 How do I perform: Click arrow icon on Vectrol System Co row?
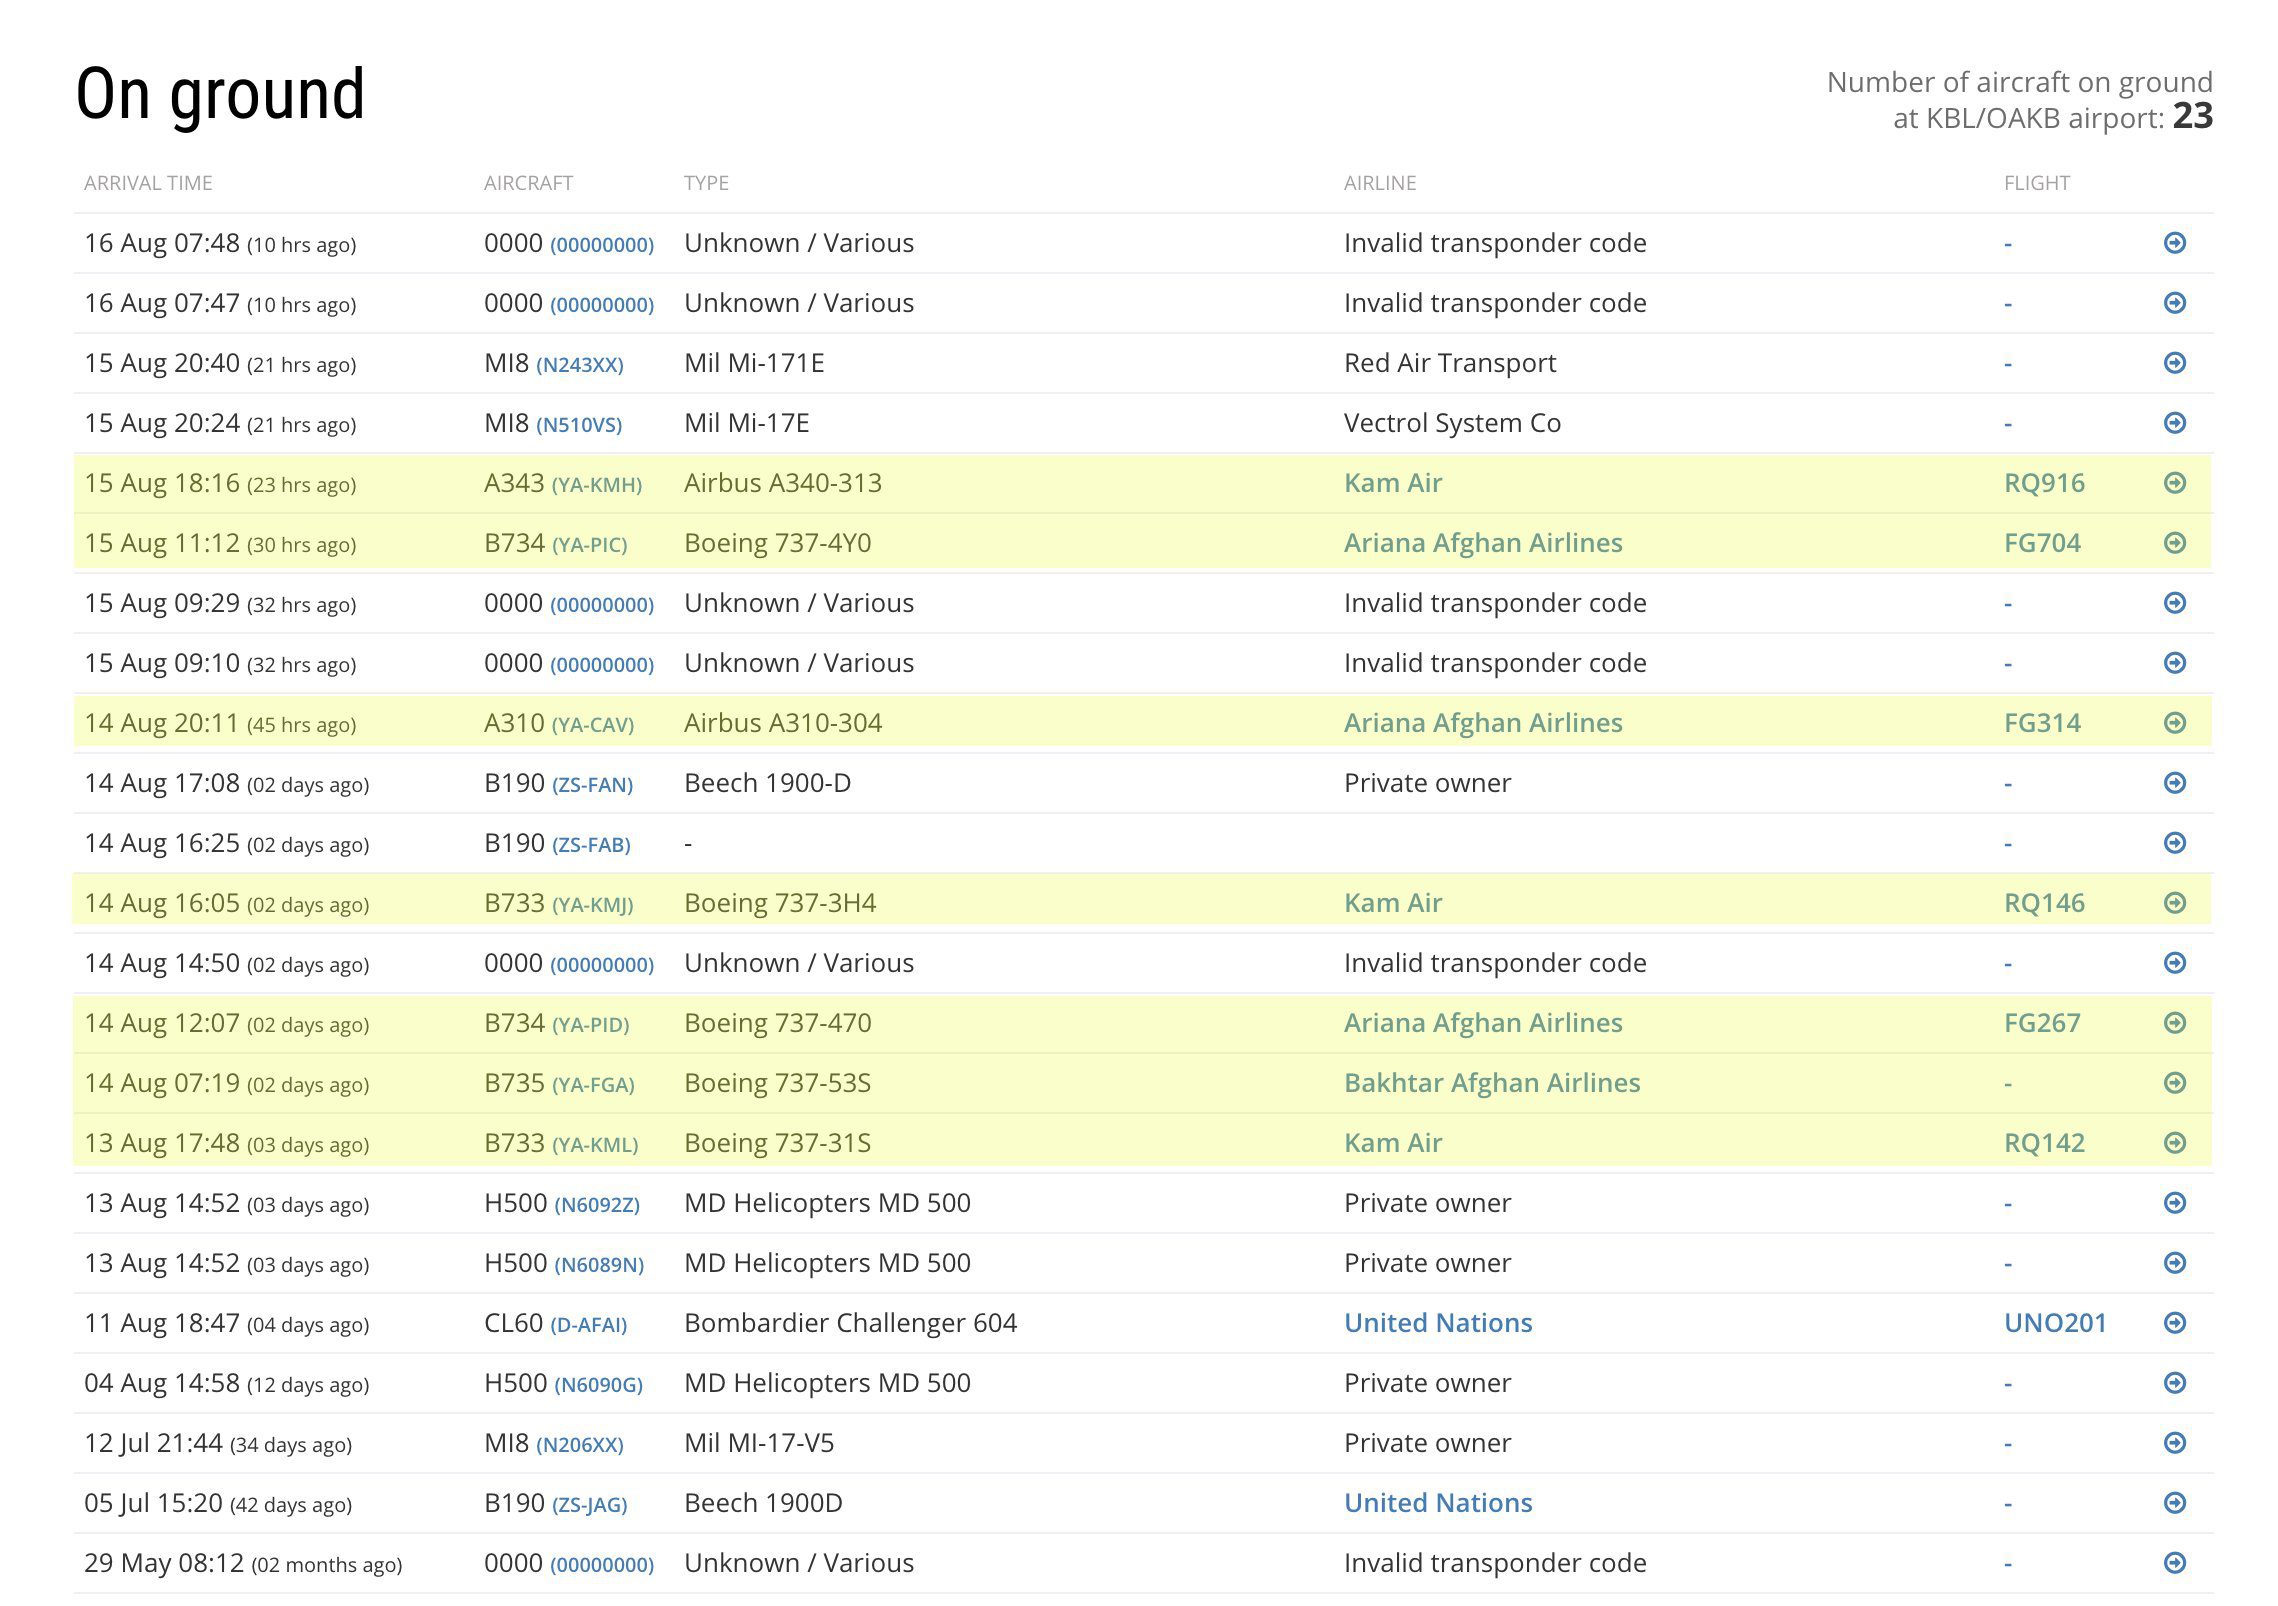pos(2174,423)
